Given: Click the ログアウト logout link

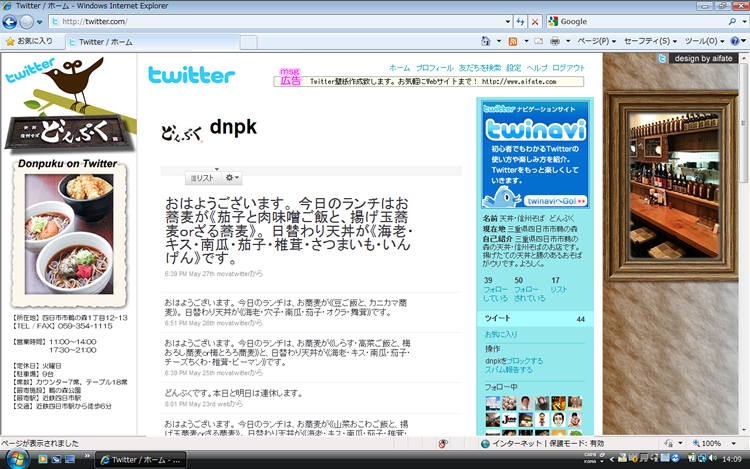Looking at the screenshot, I should tap(568, 68).
